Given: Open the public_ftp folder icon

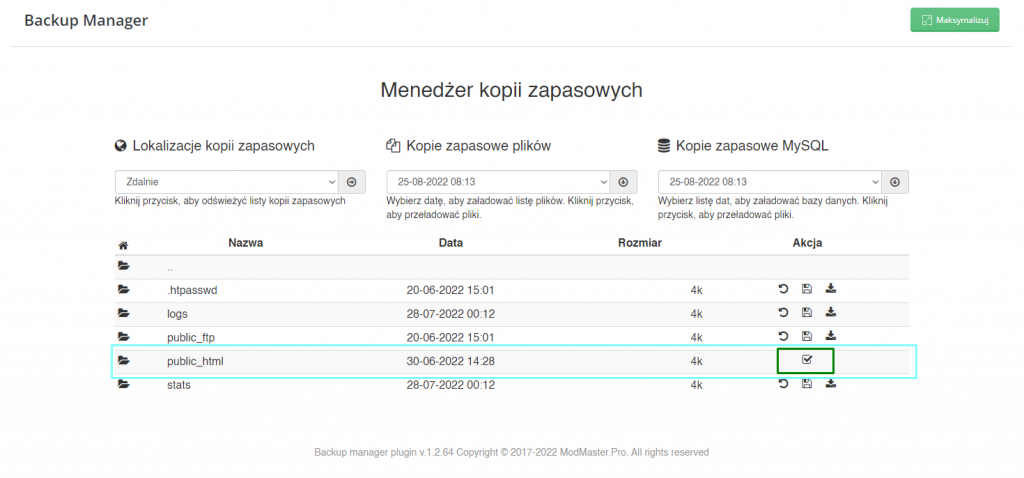Looking at the screenshot, I should (123, 336).
